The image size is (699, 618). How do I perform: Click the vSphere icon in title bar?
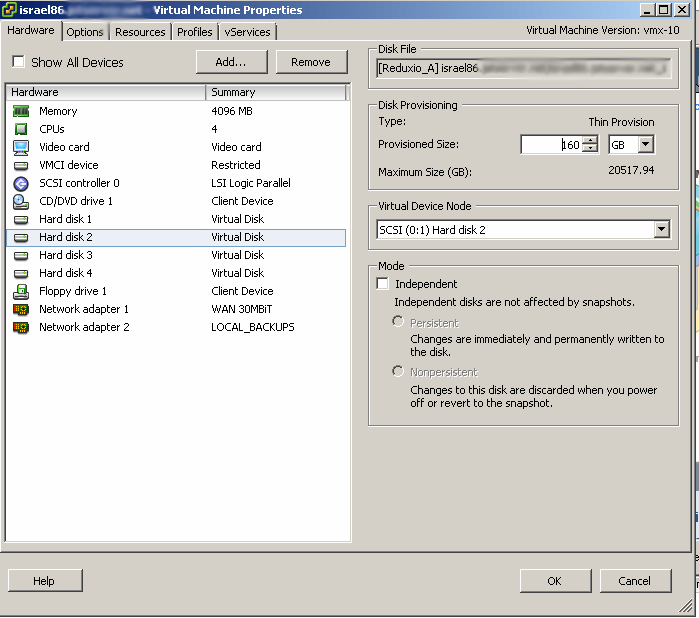pyautogui.click(x=9, y=10)
